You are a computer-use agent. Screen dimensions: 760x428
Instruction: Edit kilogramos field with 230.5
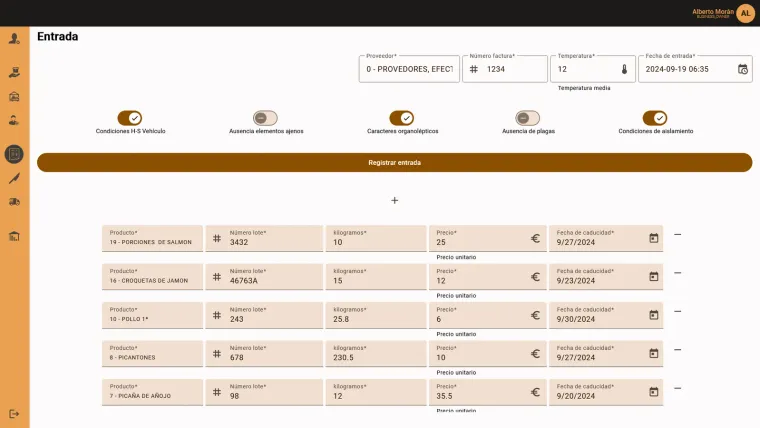[376, 353]
